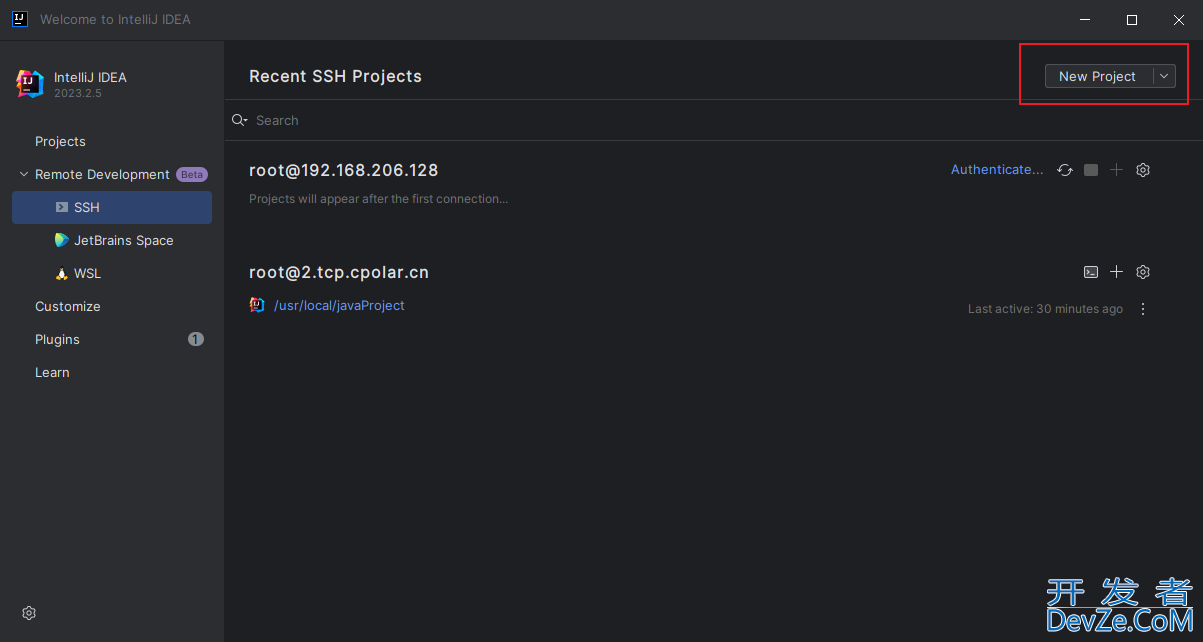Open settings gear for root@2.tcp.cpolar.cn

pos(1143,272)
